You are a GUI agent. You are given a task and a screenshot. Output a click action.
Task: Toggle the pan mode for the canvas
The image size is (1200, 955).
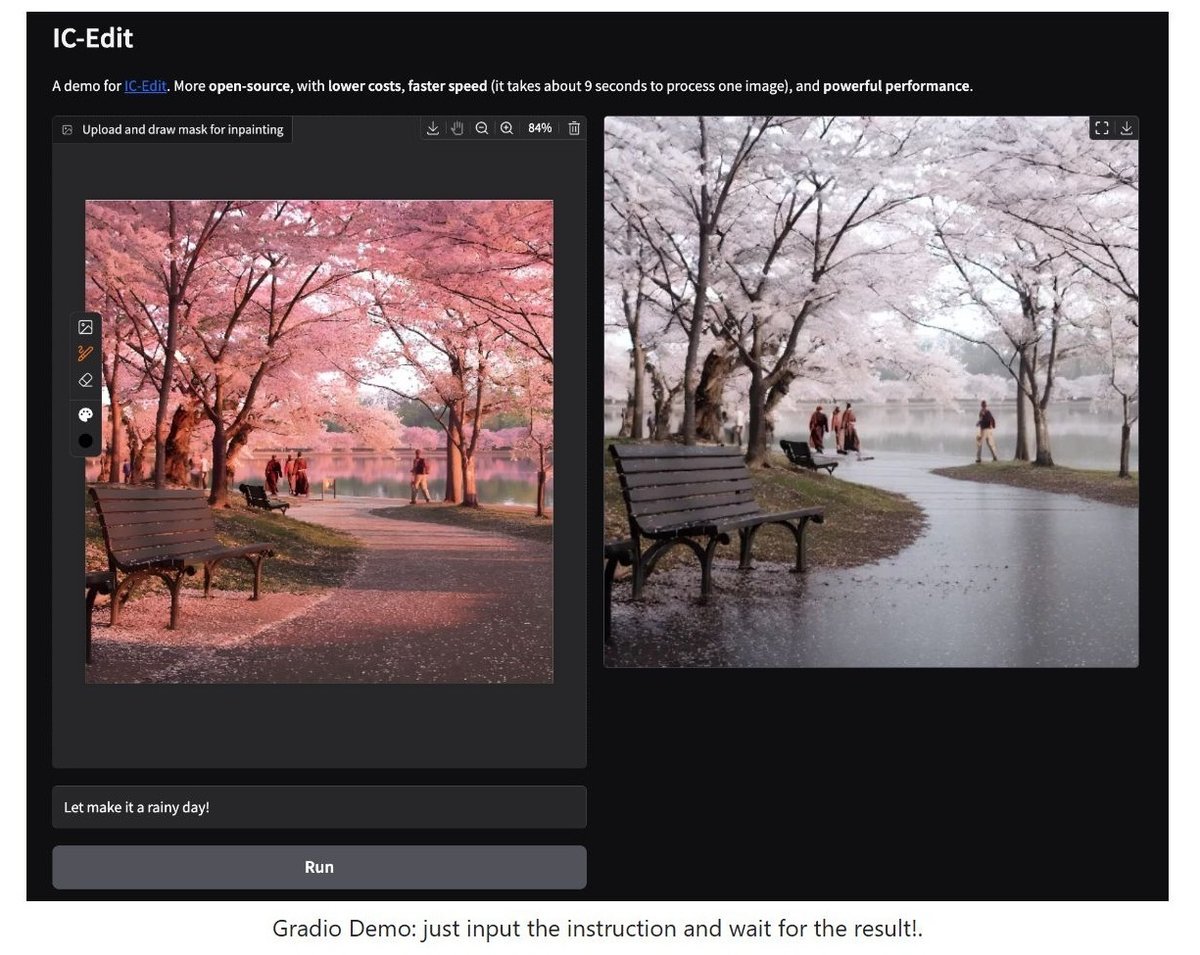(x=457, y=128)
